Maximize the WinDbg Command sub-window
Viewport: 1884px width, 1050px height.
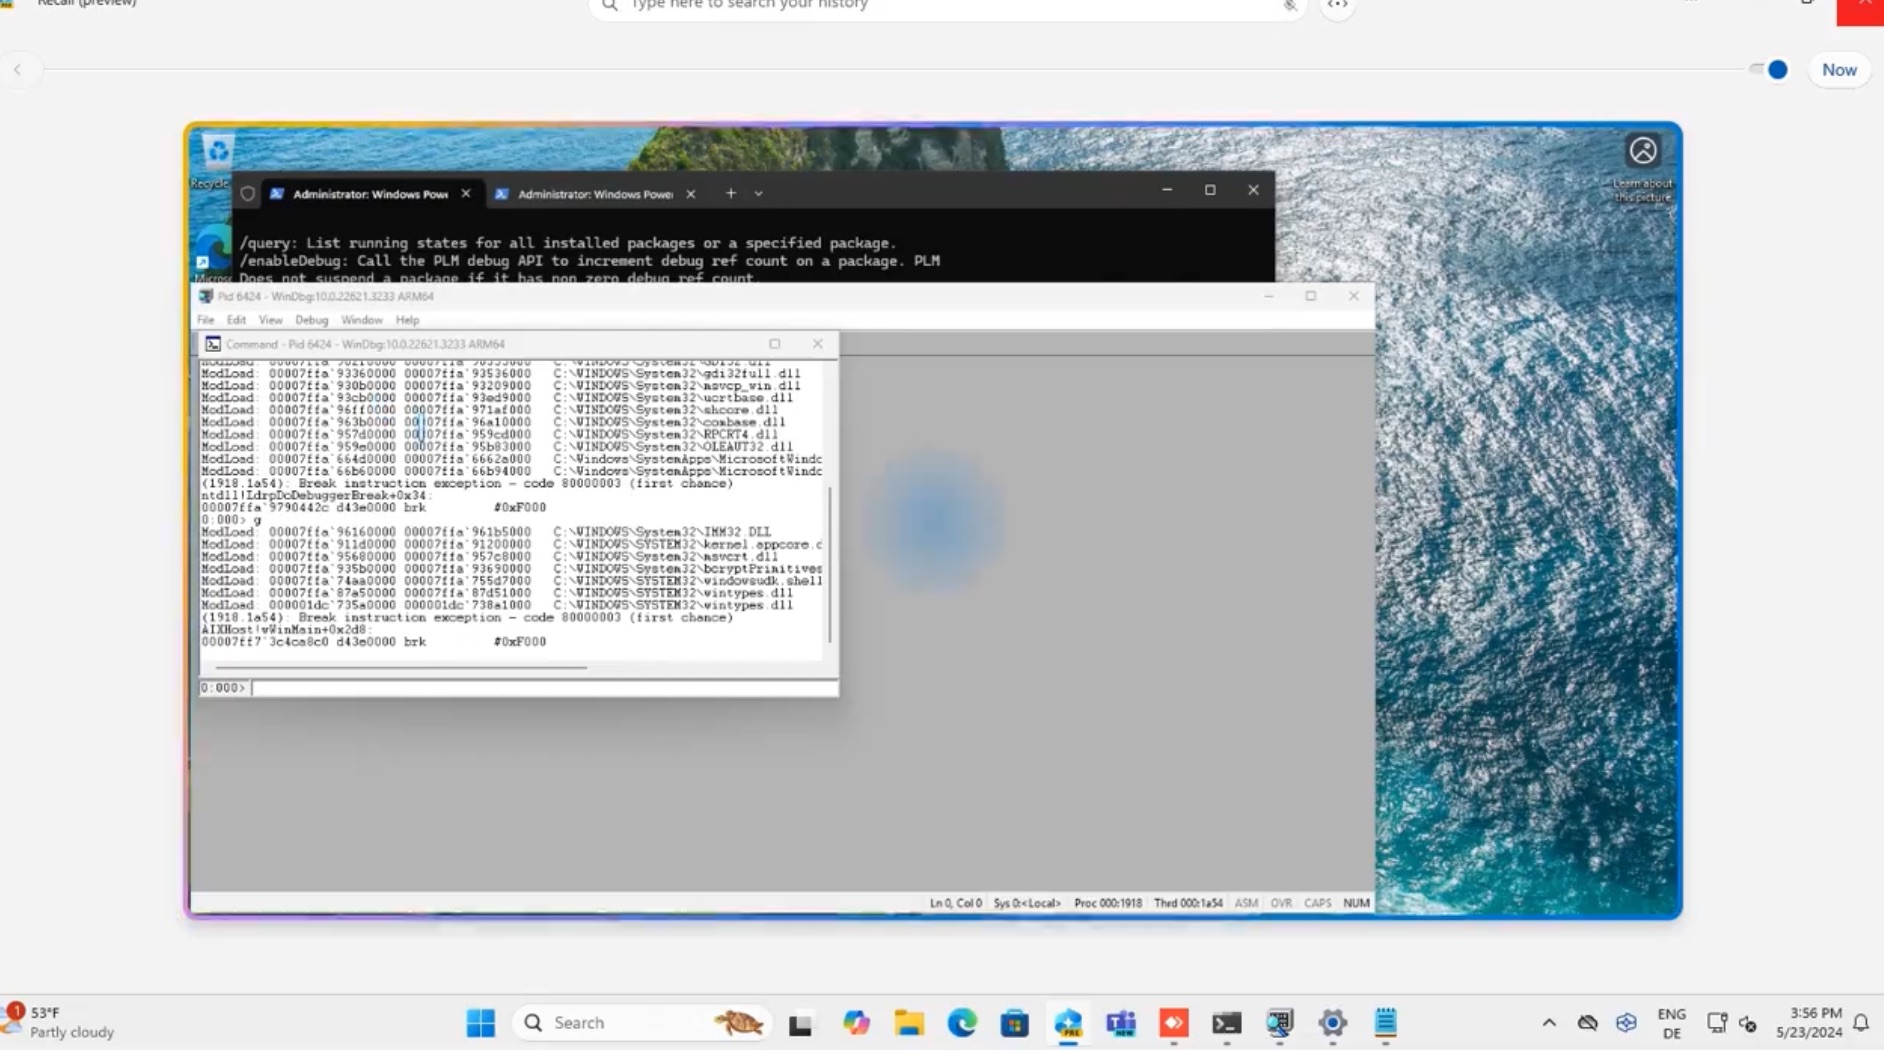pyautogui.click(x=775, y=344)
